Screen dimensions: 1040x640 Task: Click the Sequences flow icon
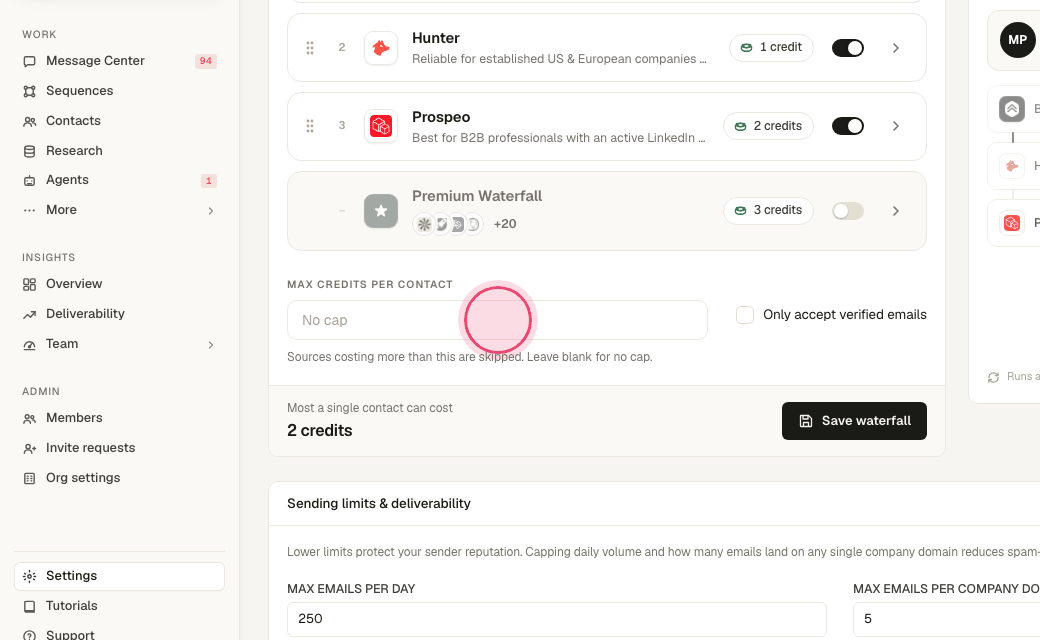pos(29,92)
